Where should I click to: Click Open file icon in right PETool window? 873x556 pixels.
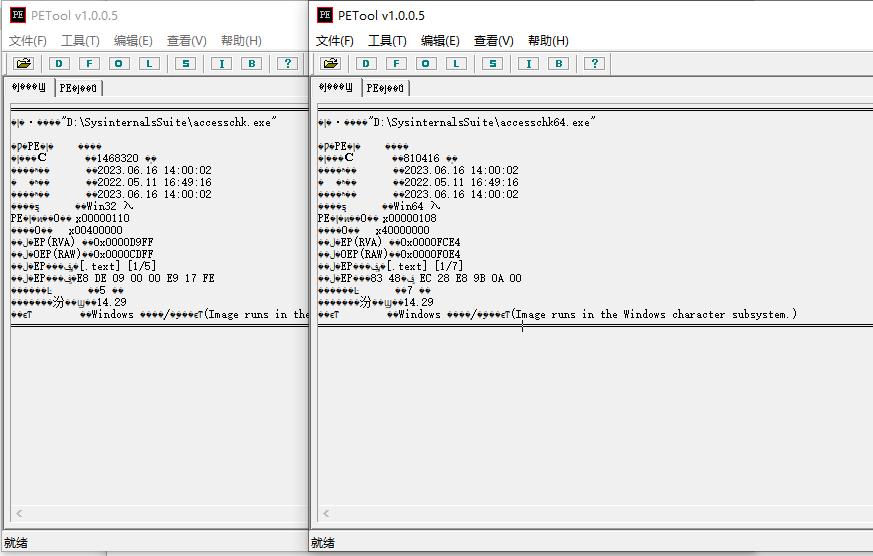(330, 63)
